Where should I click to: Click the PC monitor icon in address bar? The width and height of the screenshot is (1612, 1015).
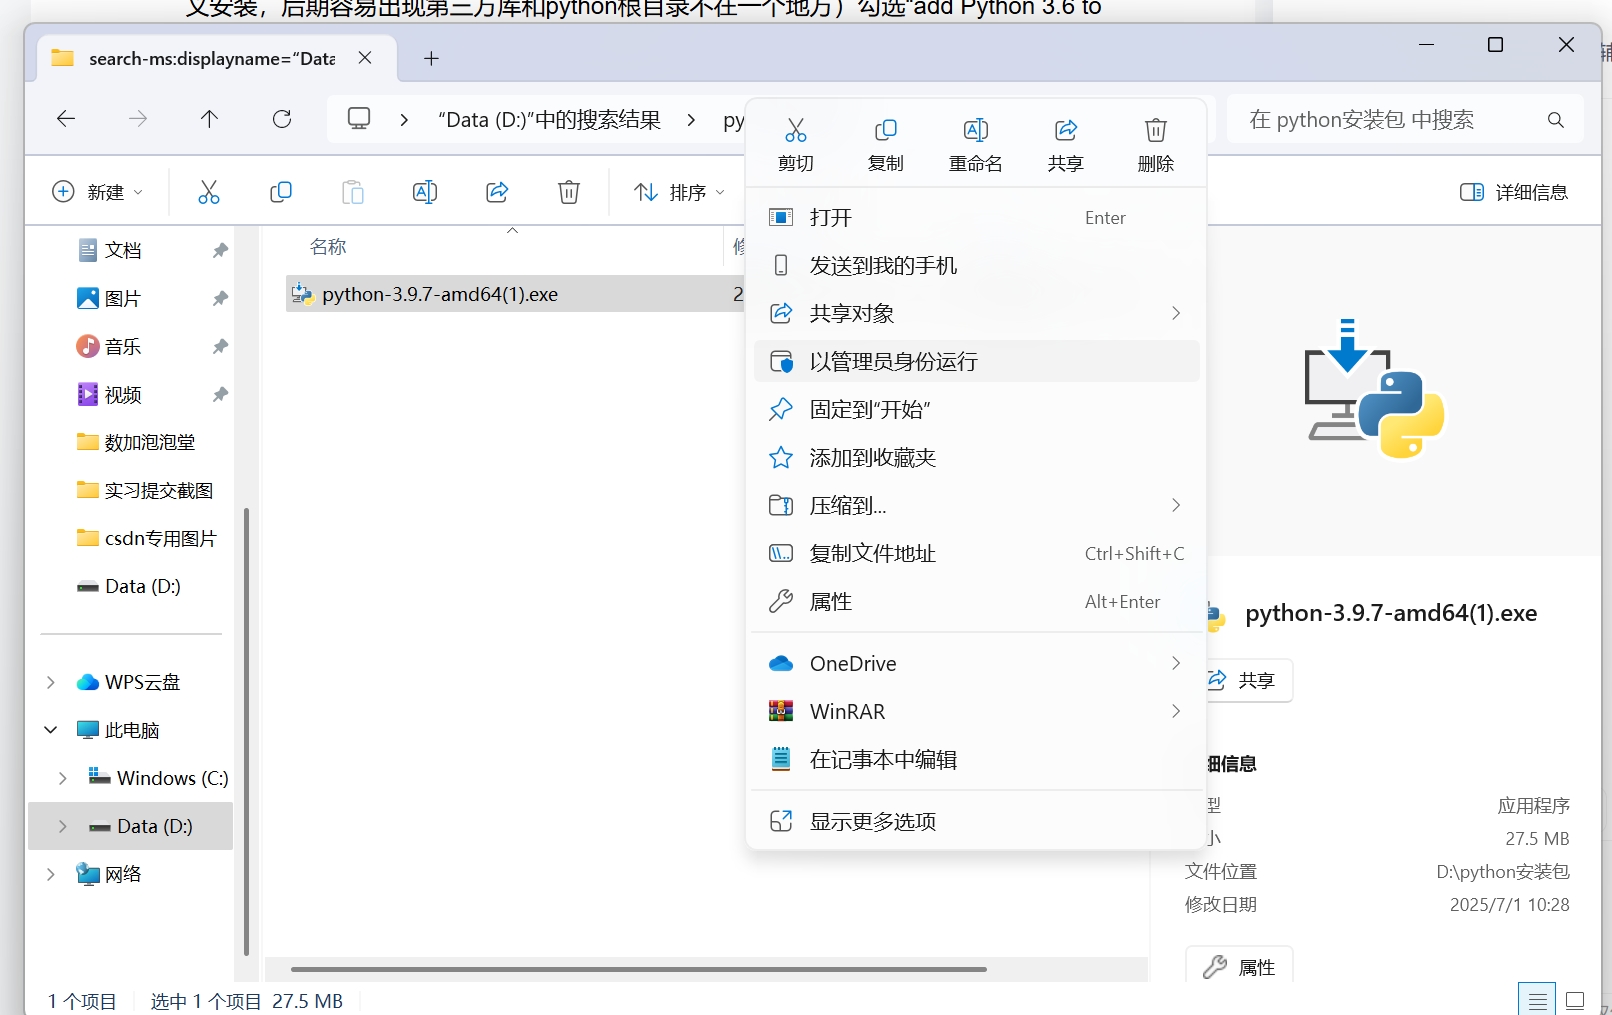359,119
